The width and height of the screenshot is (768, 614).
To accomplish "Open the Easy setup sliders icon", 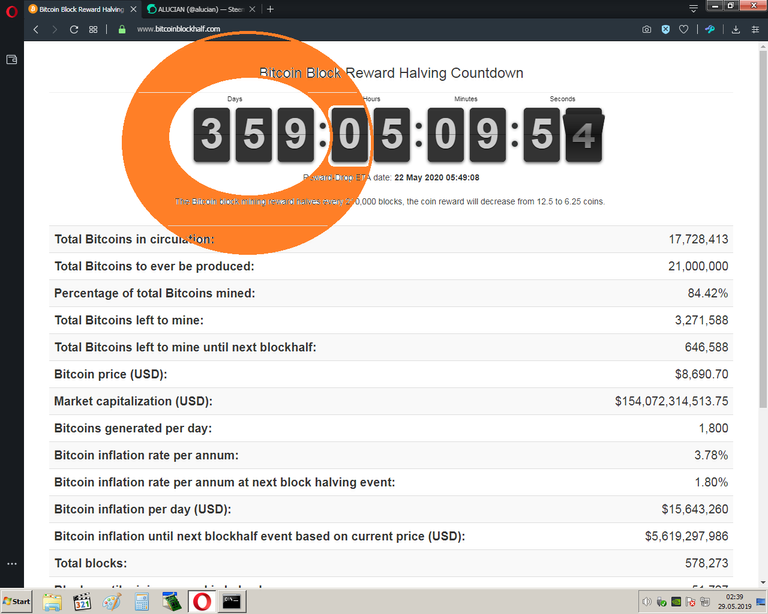I will pos(755,29).
